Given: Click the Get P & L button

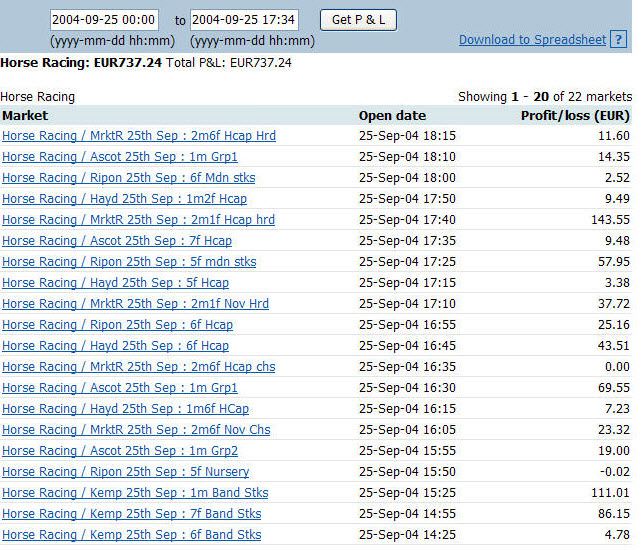Looking at the screenshot, I should click(x=358, y=20).
